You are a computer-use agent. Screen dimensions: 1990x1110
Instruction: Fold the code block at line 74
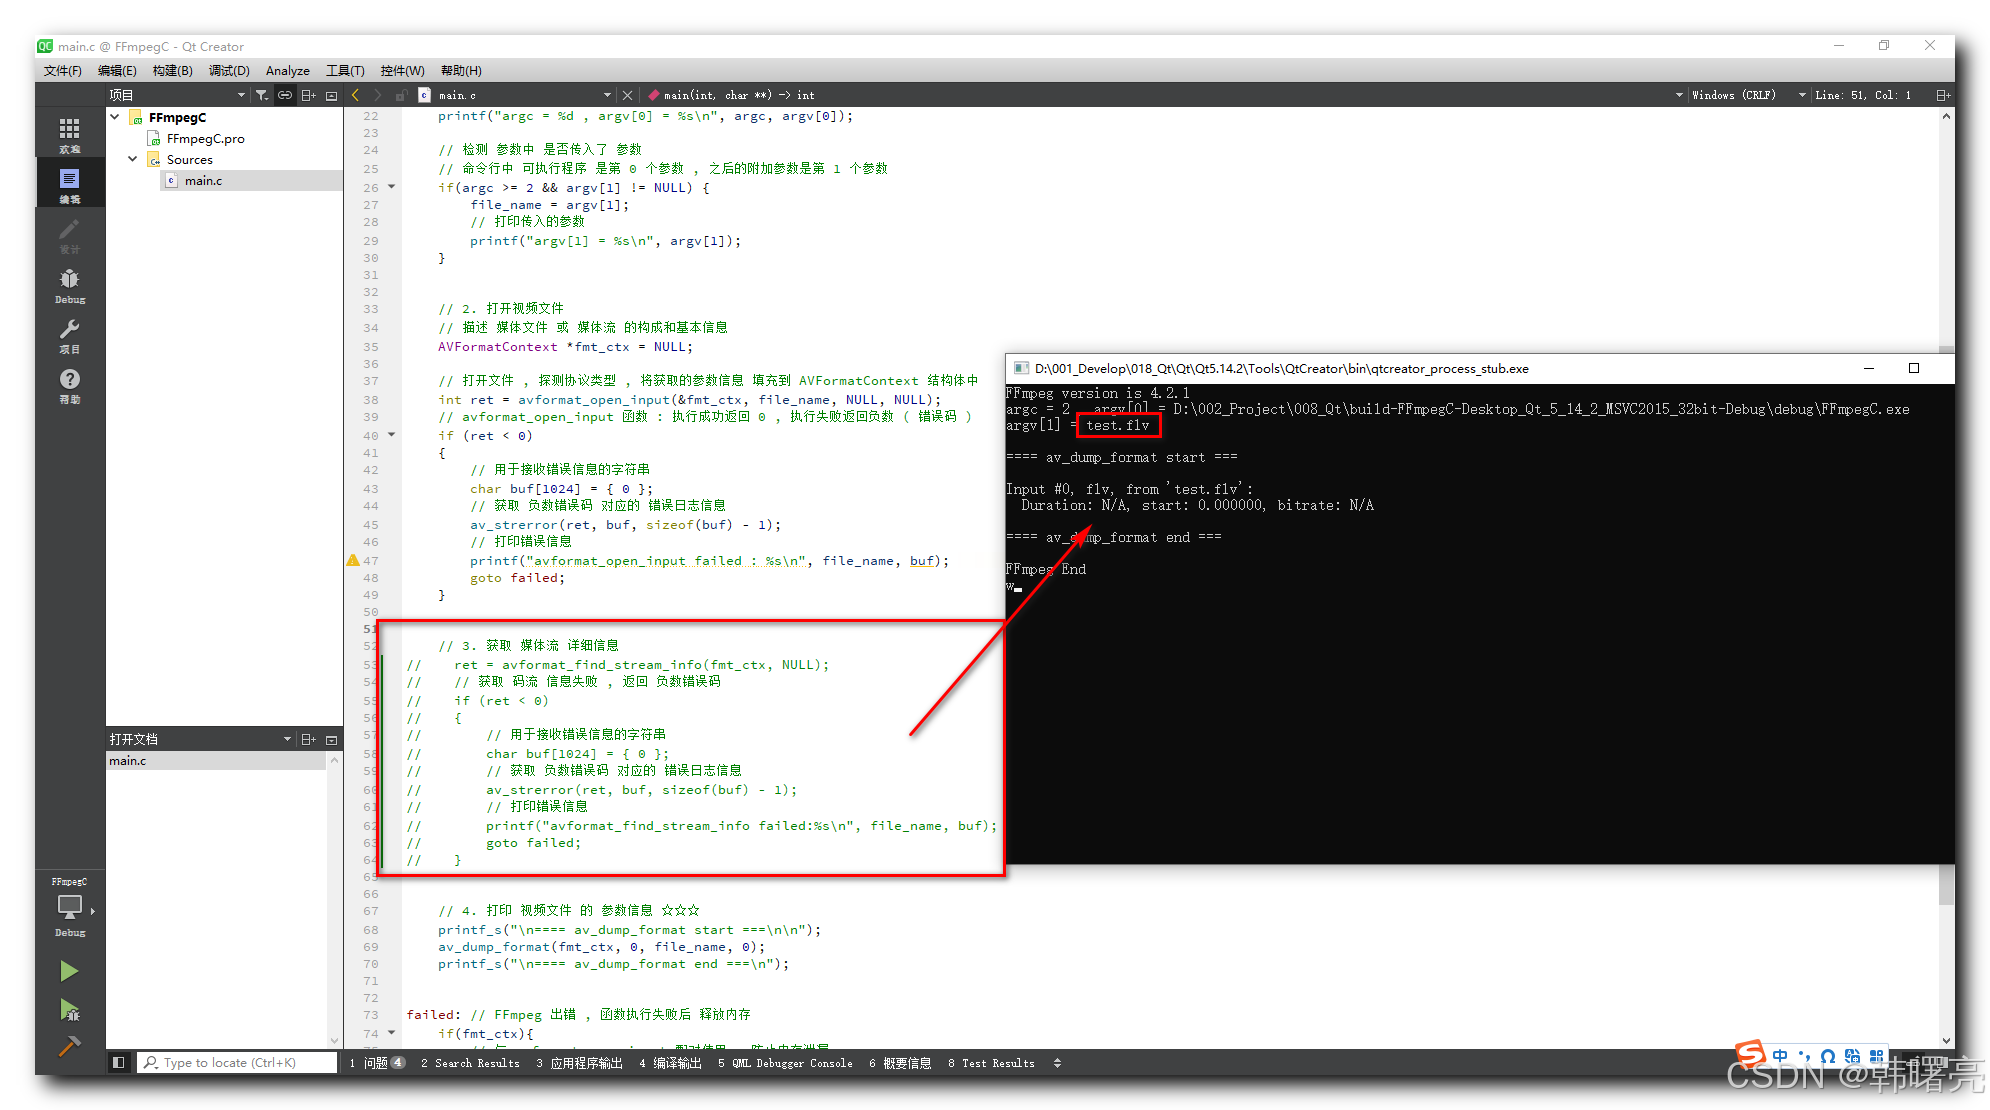click(x=391, y=1032)
